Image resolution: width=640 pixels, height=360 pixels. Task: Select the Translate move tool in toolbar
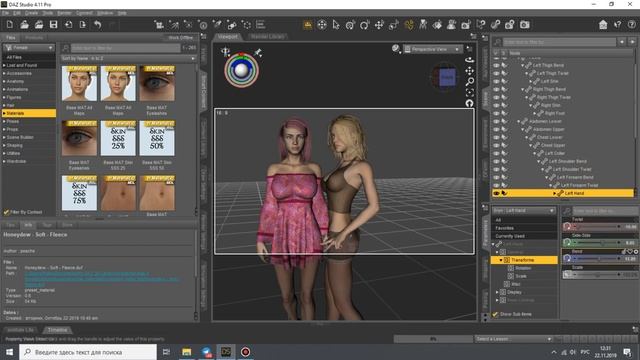tap(379, 25)
